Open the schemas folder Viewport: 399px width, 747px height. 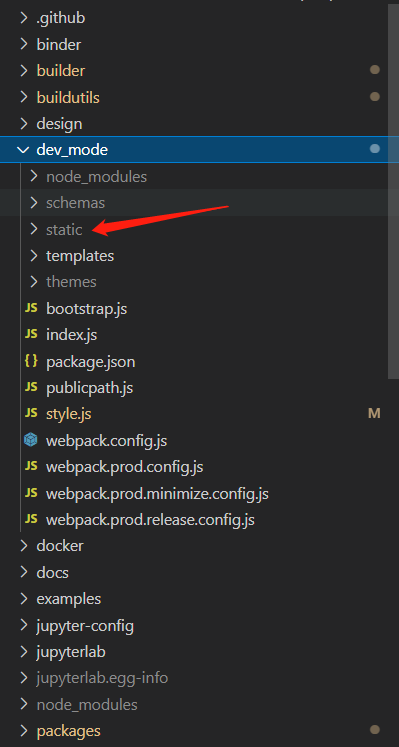(x=75, y=203)
